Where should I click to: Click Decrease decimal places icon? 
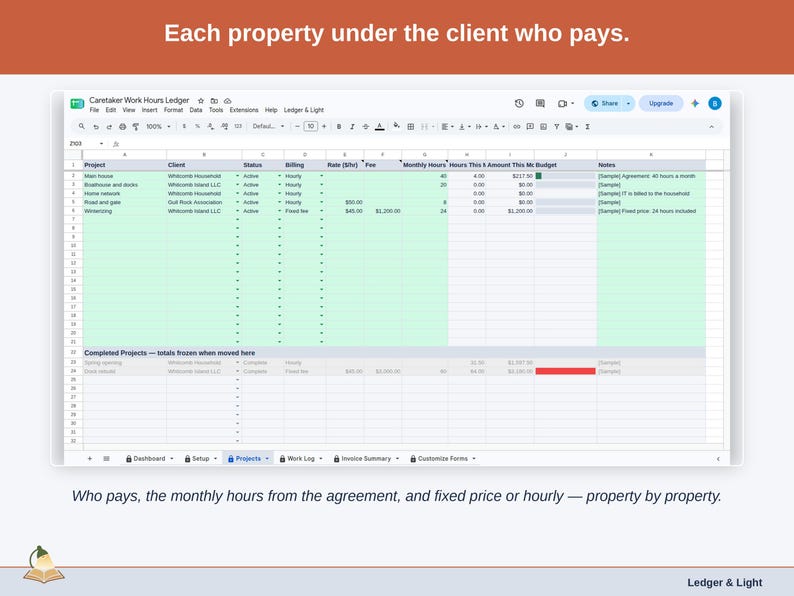coord(211,127)
